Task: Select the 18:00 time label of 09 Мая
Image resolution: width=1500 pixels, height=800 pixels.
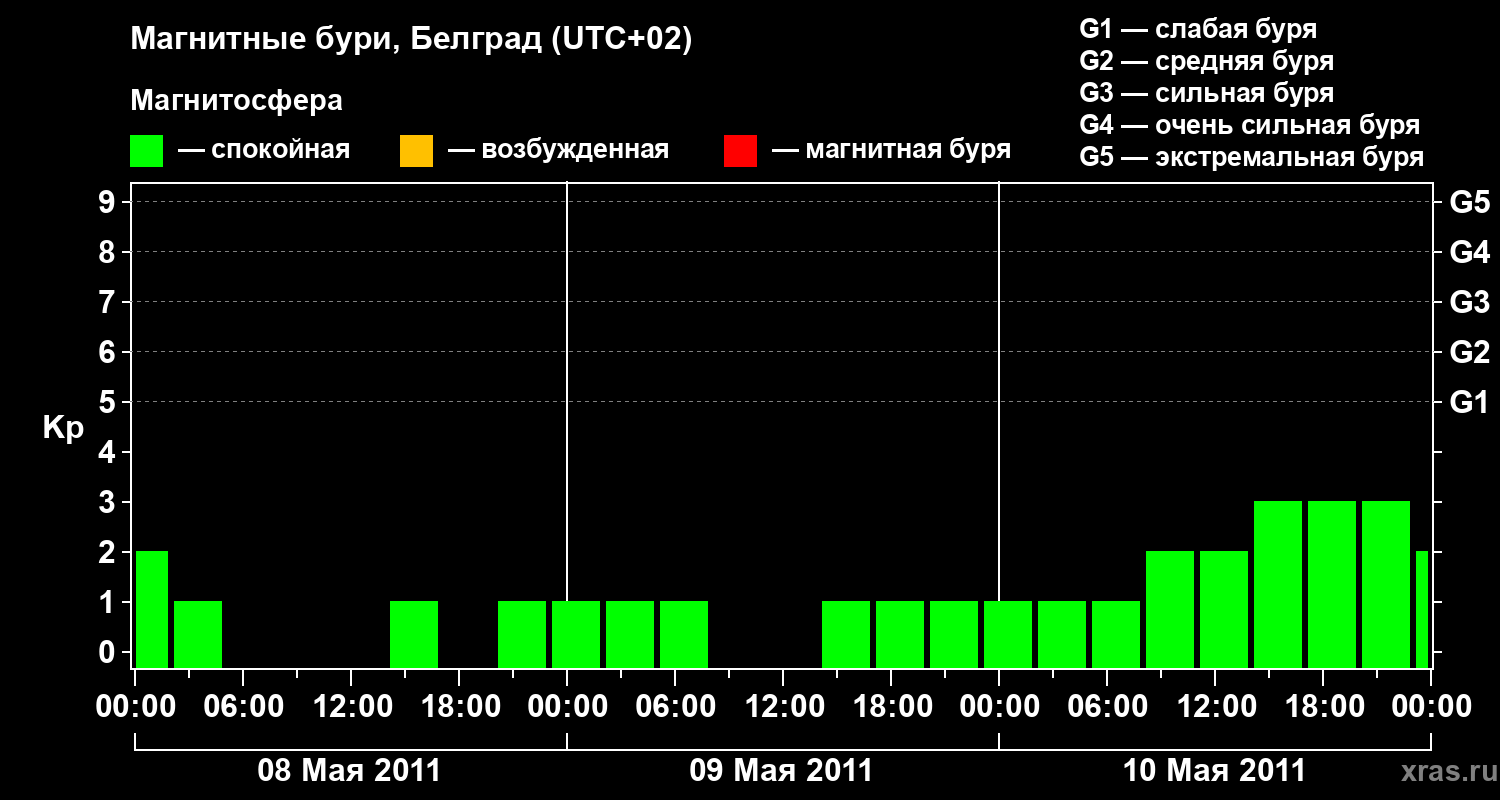Action: tap(891, 707)
